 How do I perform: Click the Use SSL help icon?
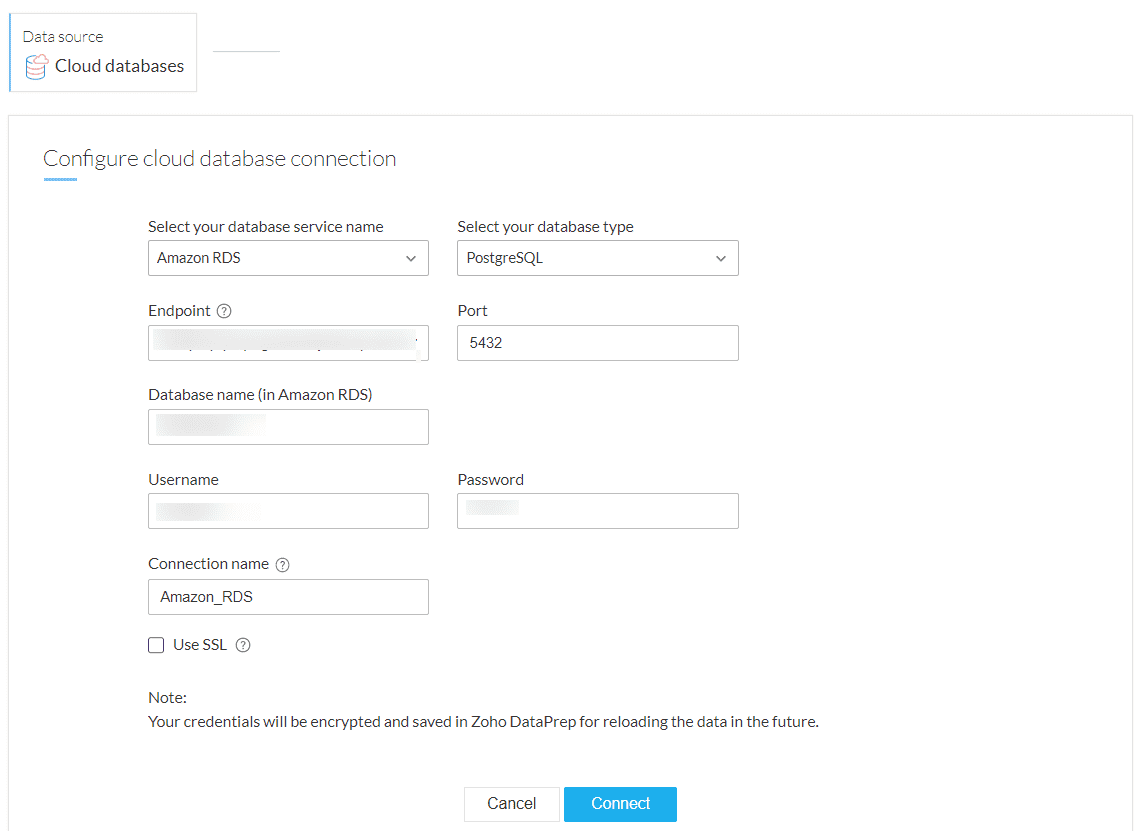coord(243,645)
